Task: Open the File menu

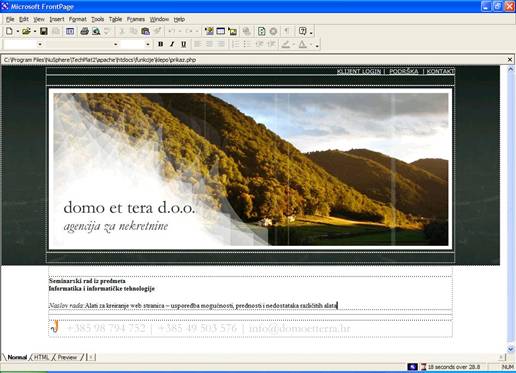Action: [10, 19]
